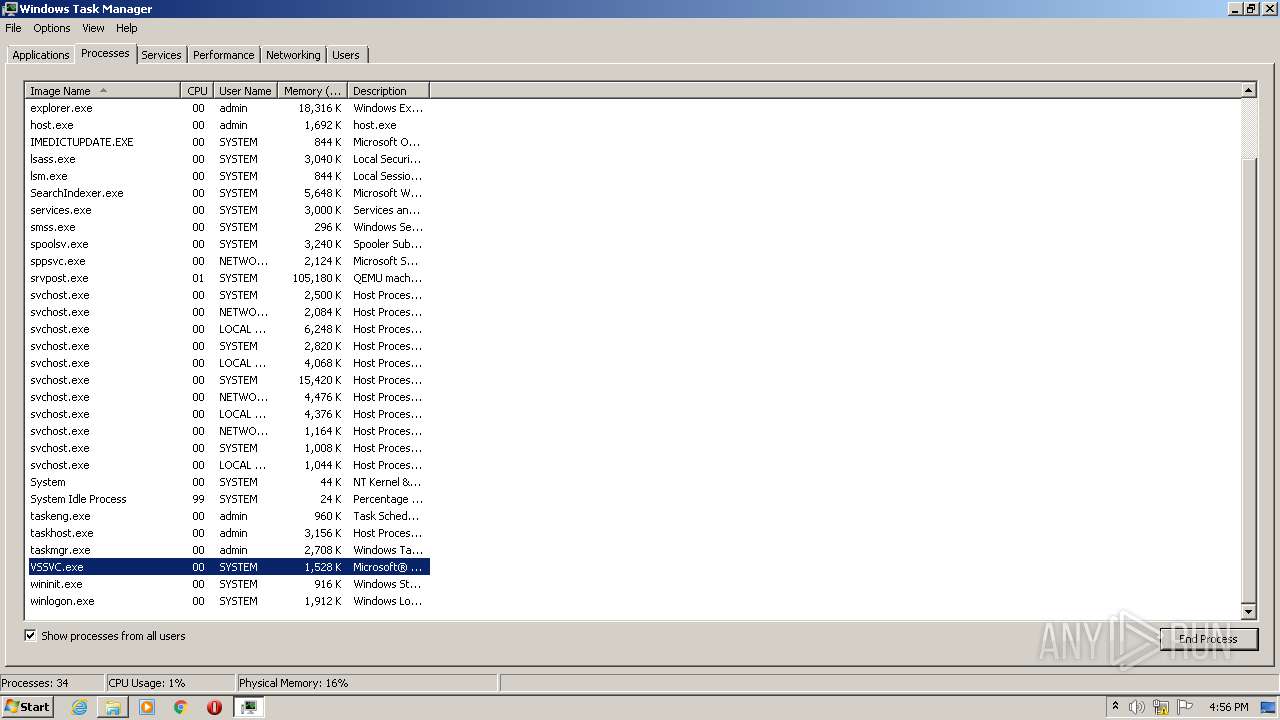
Task: Select host.exe process row
Action: 227,125
